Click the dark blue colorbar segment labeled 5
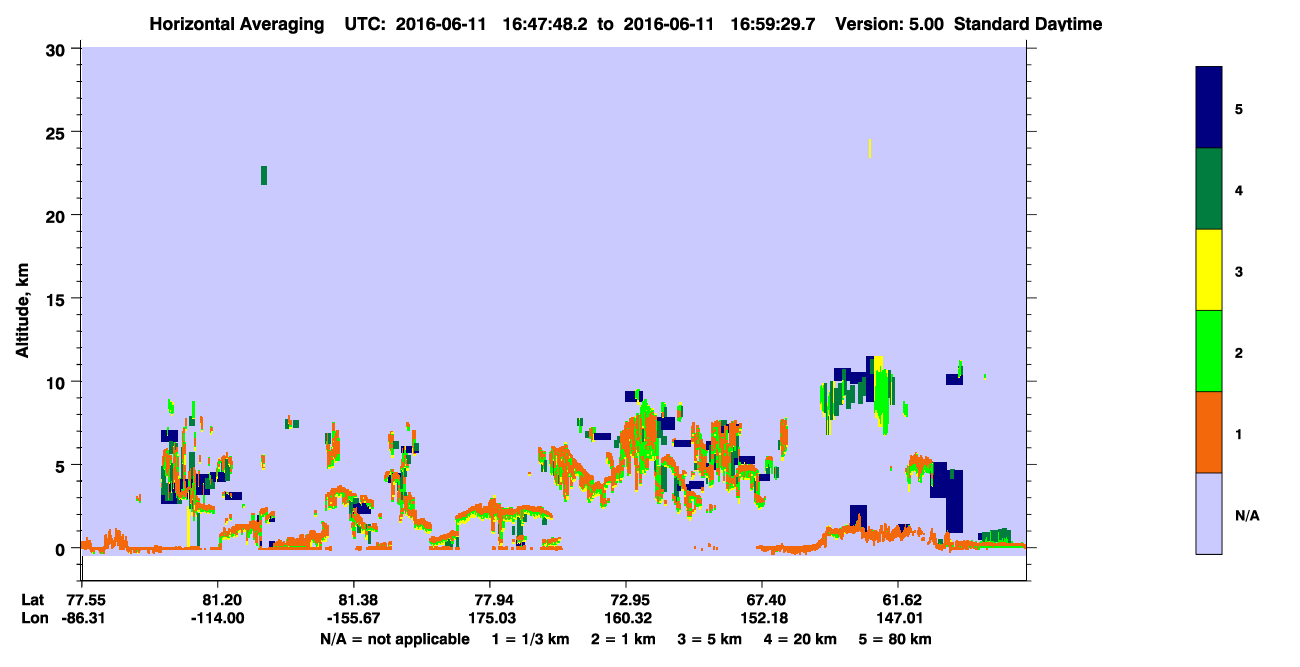Image resolution: width=1300 pixels, height=667 pixels. pos(1209,107)
